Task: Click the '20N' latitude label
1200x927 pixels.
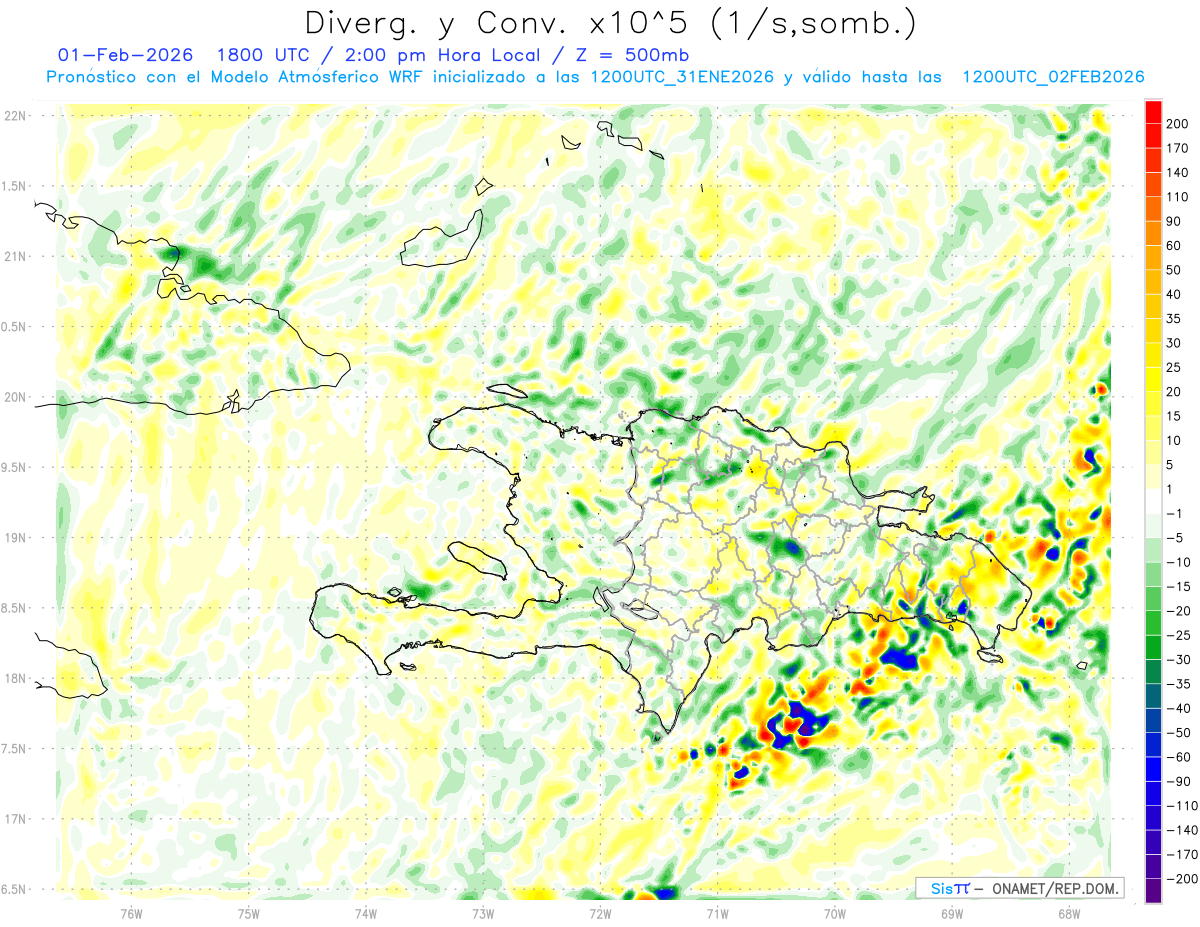Action: point(16,397)
